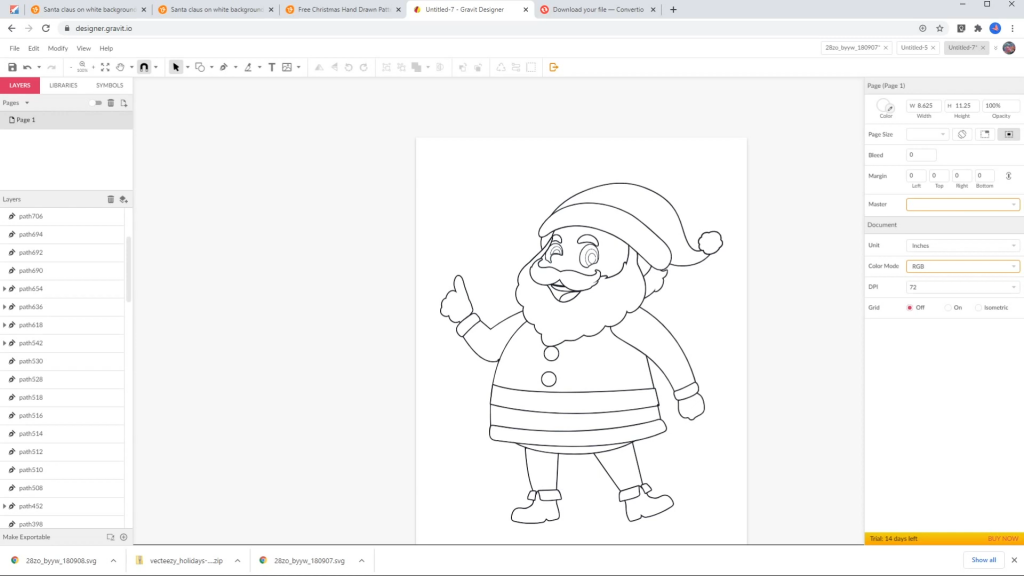Toggle the Pages panel switch

(95, 103)
